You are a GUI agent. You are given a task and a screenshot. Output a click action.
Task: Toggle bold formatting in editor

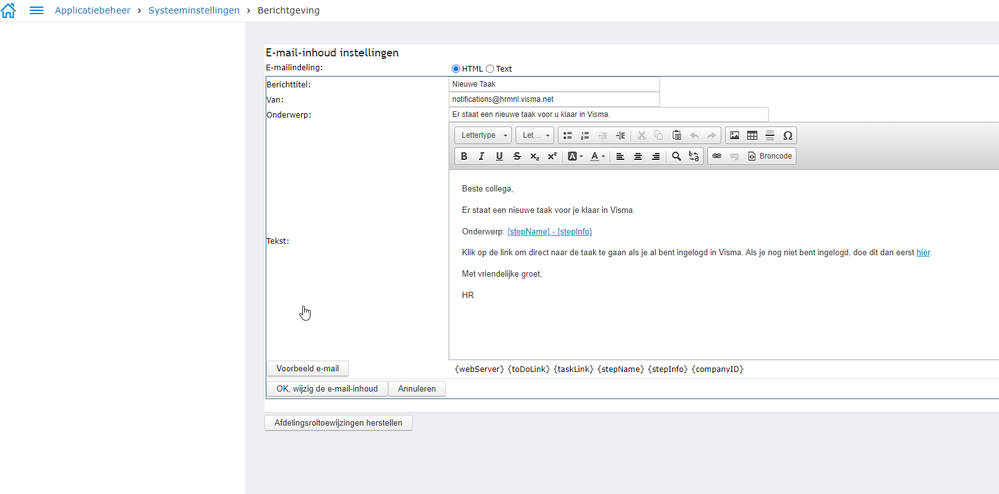point(464,156)
